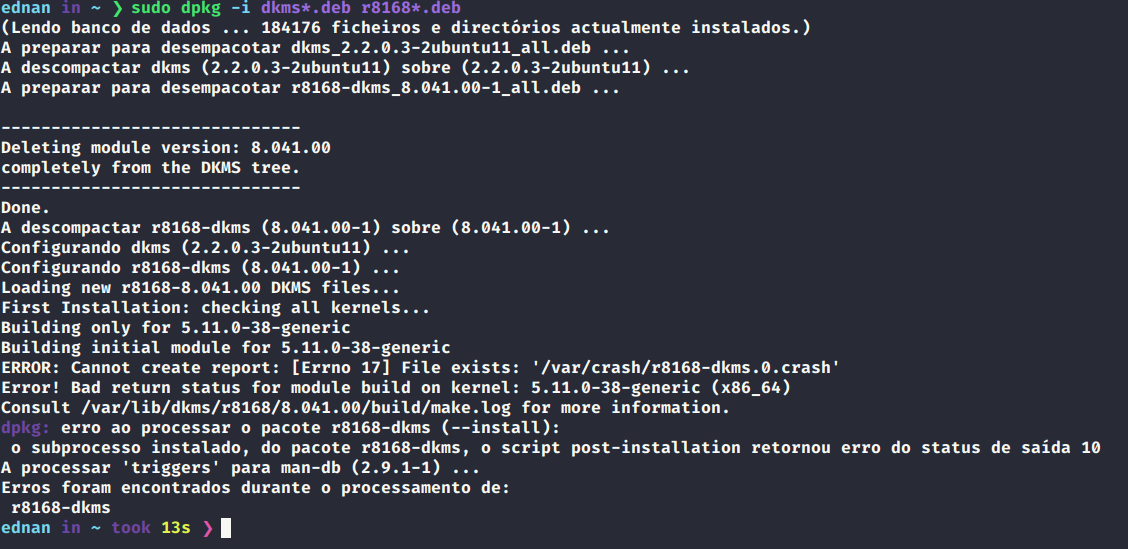Click the word 'sudo' in the command line
Screen dimensions: 1128x549
tap(151, 9)
